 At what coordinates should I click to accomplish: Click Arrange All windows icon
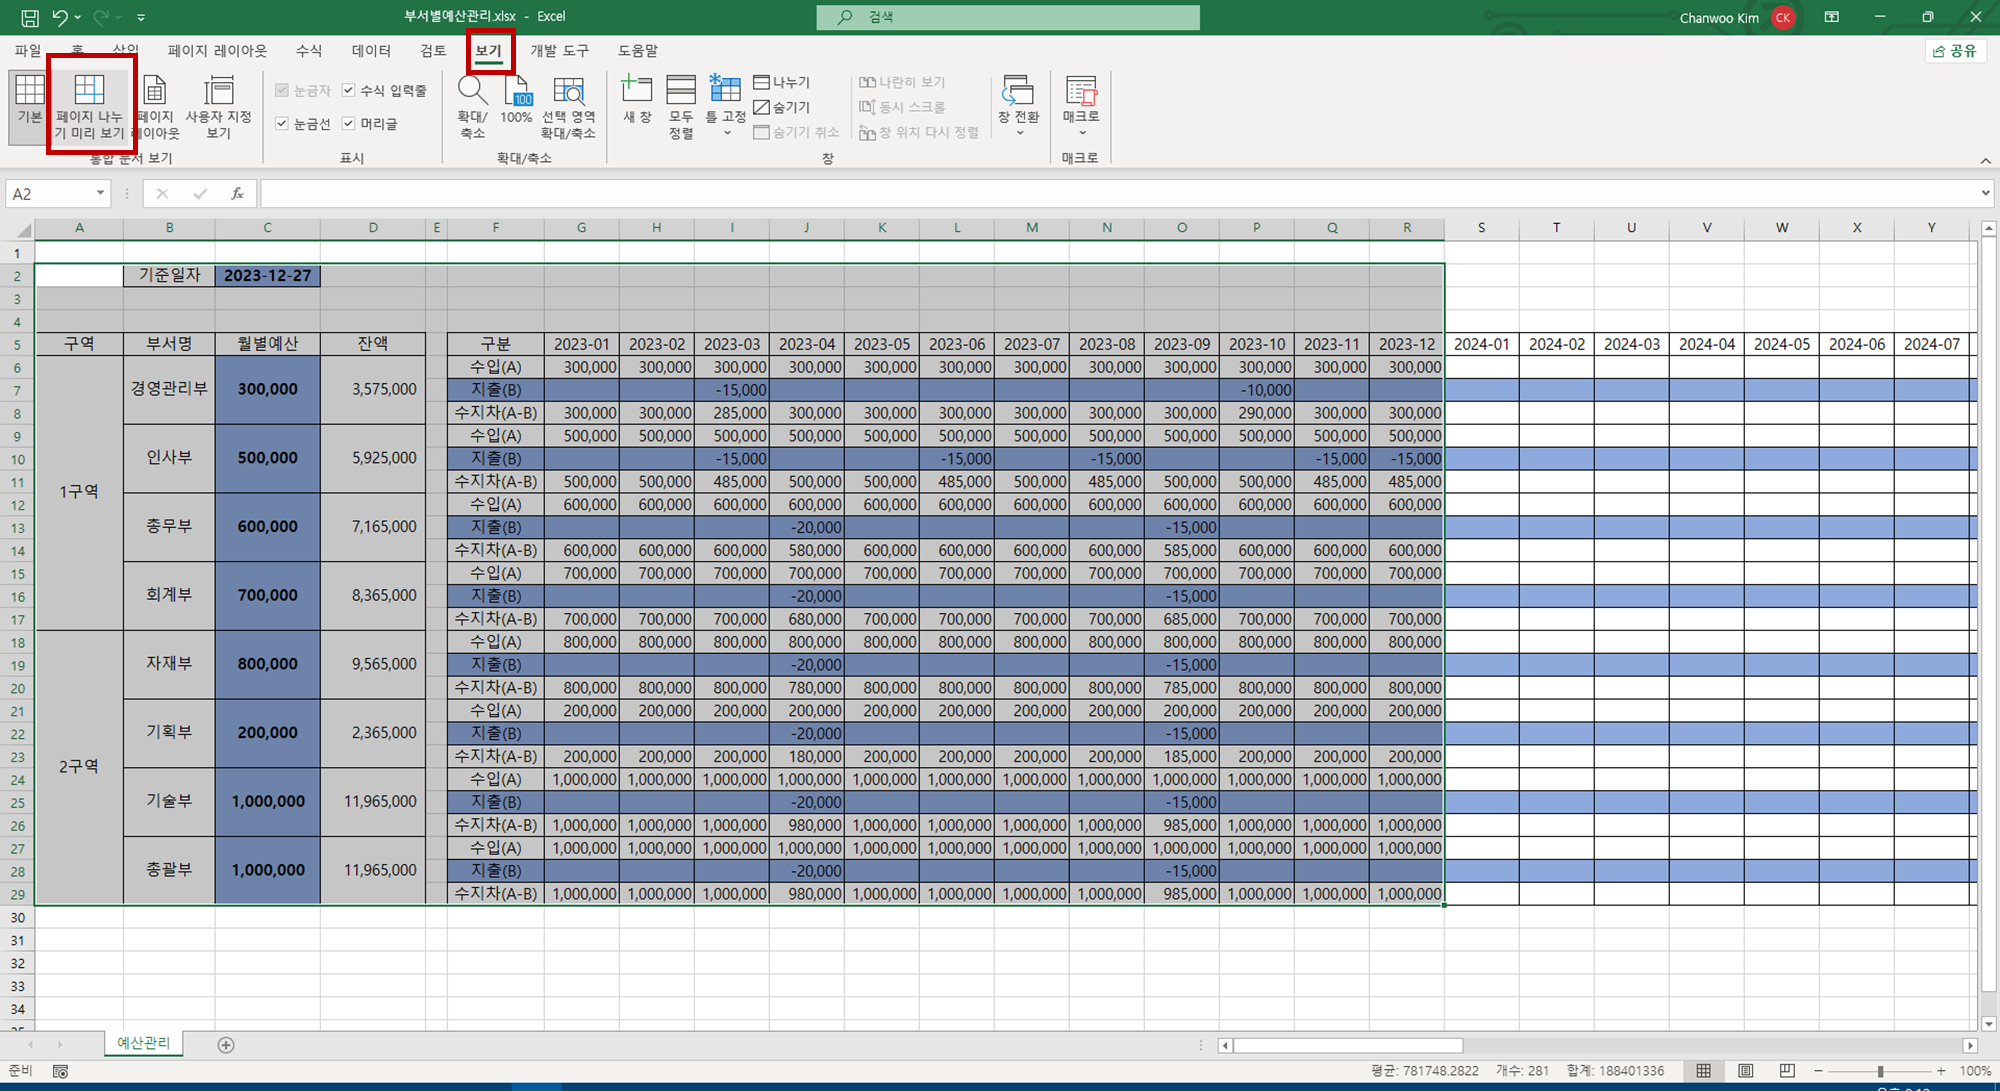tap(681, 92)
